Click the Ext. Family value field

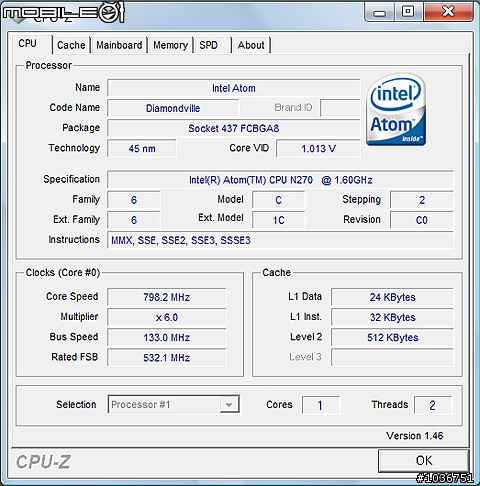pos(134,220)
